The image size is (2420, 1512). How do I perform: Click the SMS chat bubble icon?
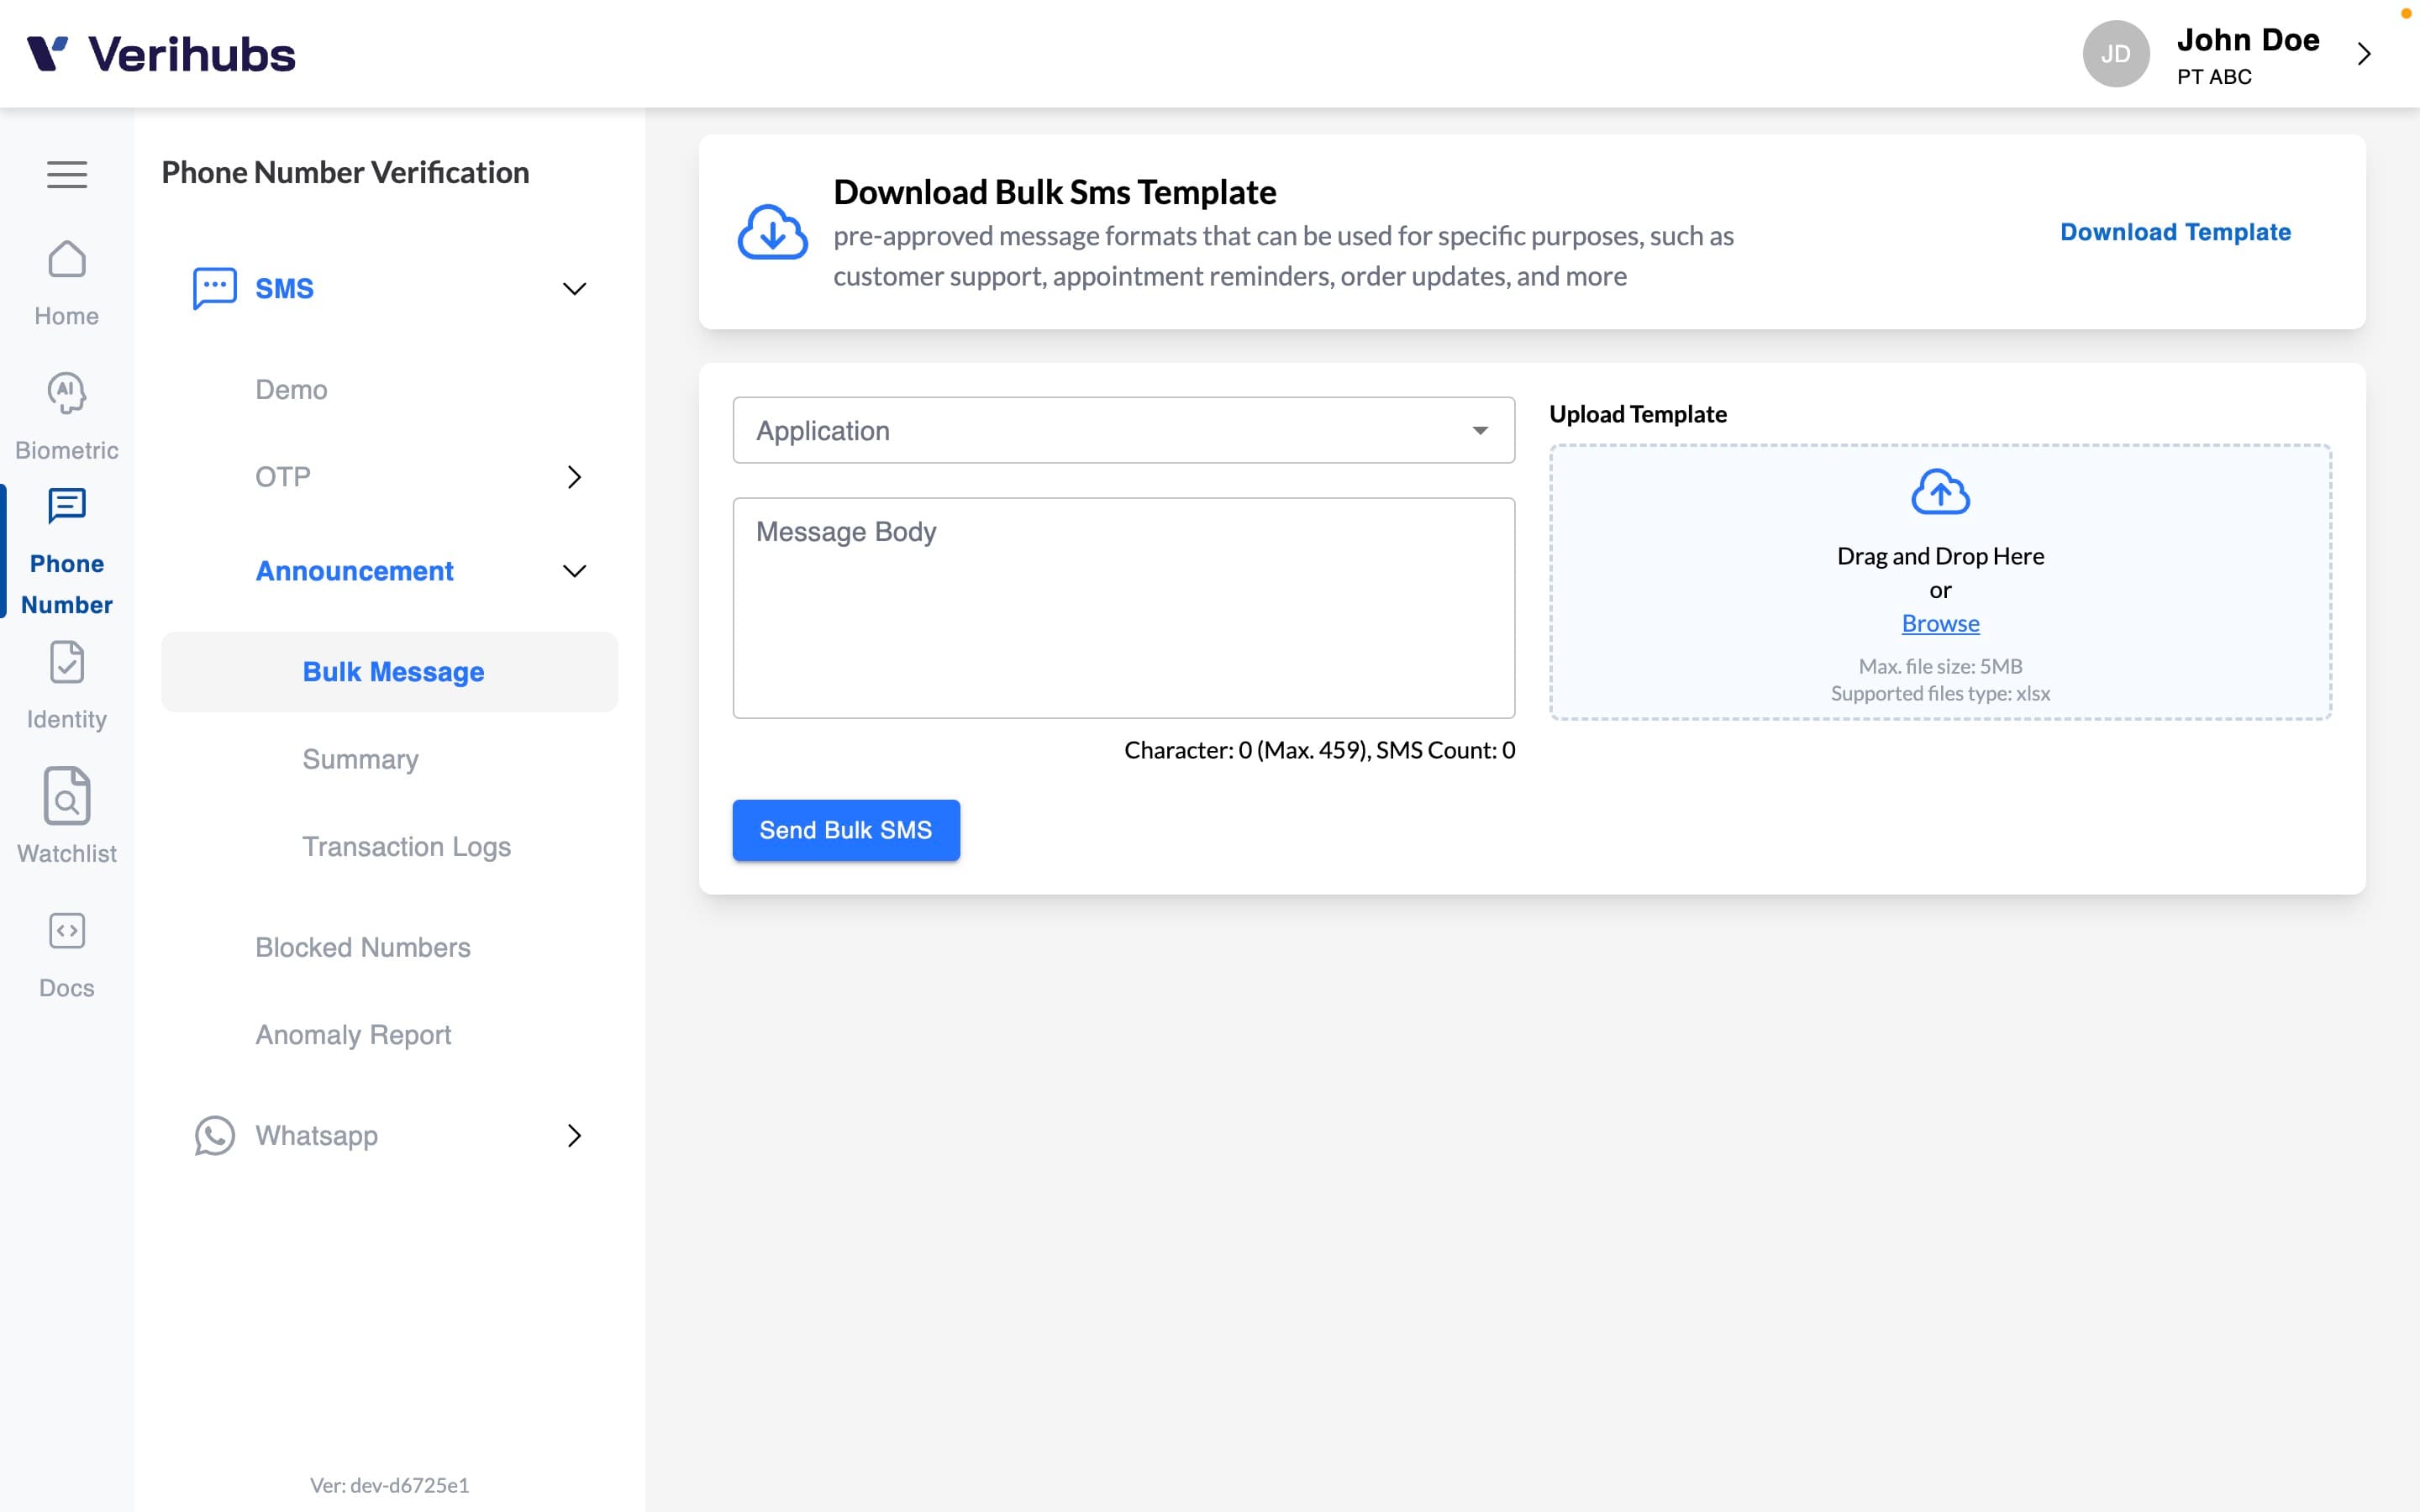click(x=215, y=289)
